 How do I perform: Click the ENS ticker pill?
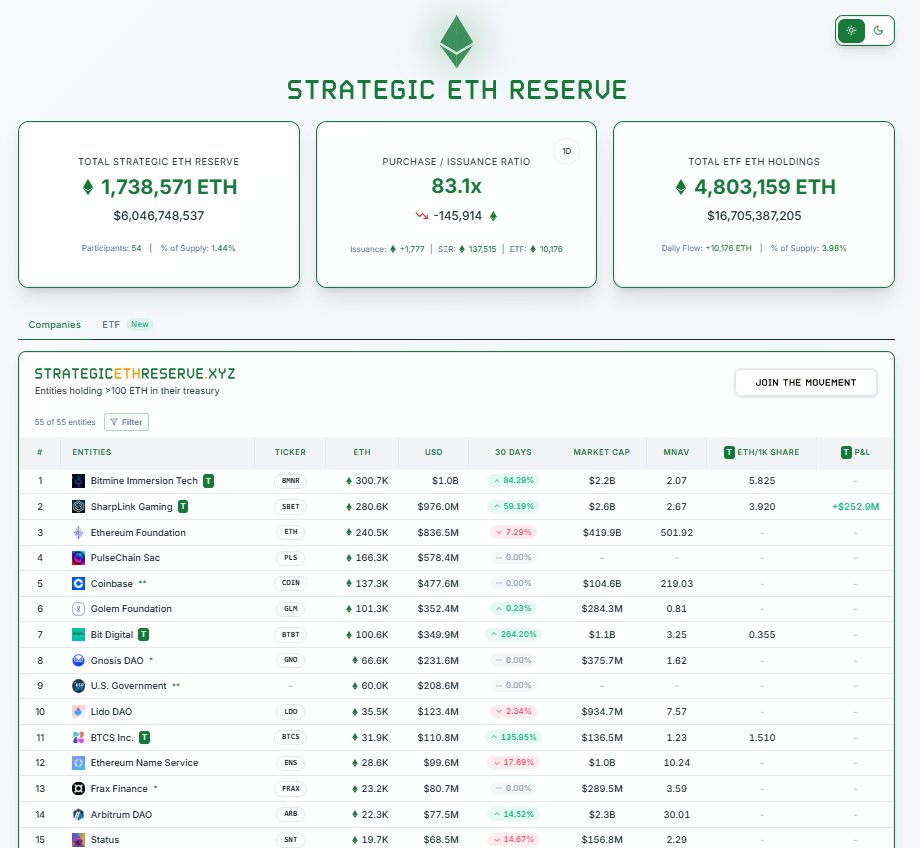pos(290,762)
